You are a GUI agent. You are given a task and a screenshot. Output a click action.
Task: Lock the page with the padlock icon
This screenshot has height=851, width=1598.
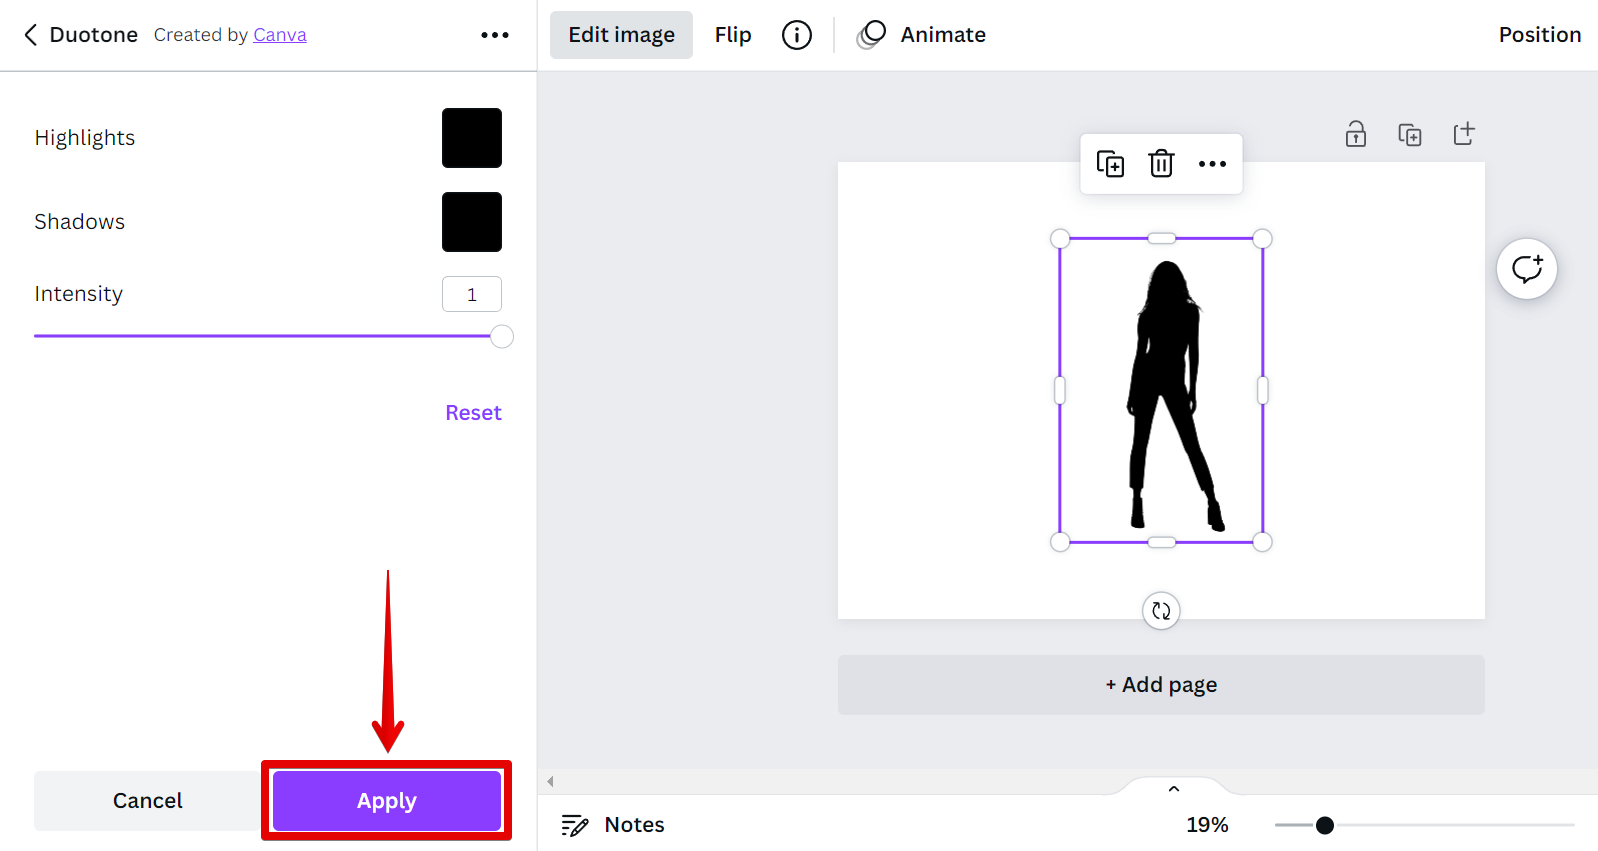click(1356, 134)
